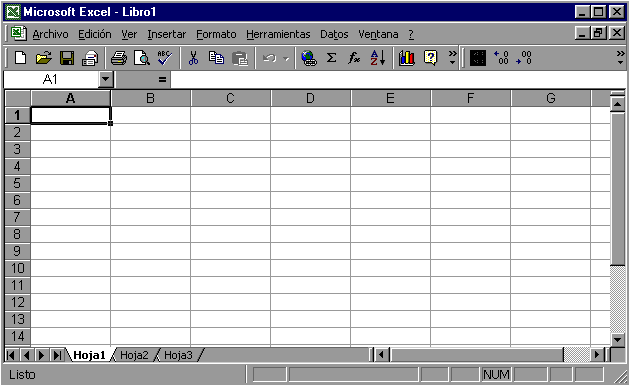Switch to the Hoja2 sheet tab
The image size is (629, 385).
(134, 355)
